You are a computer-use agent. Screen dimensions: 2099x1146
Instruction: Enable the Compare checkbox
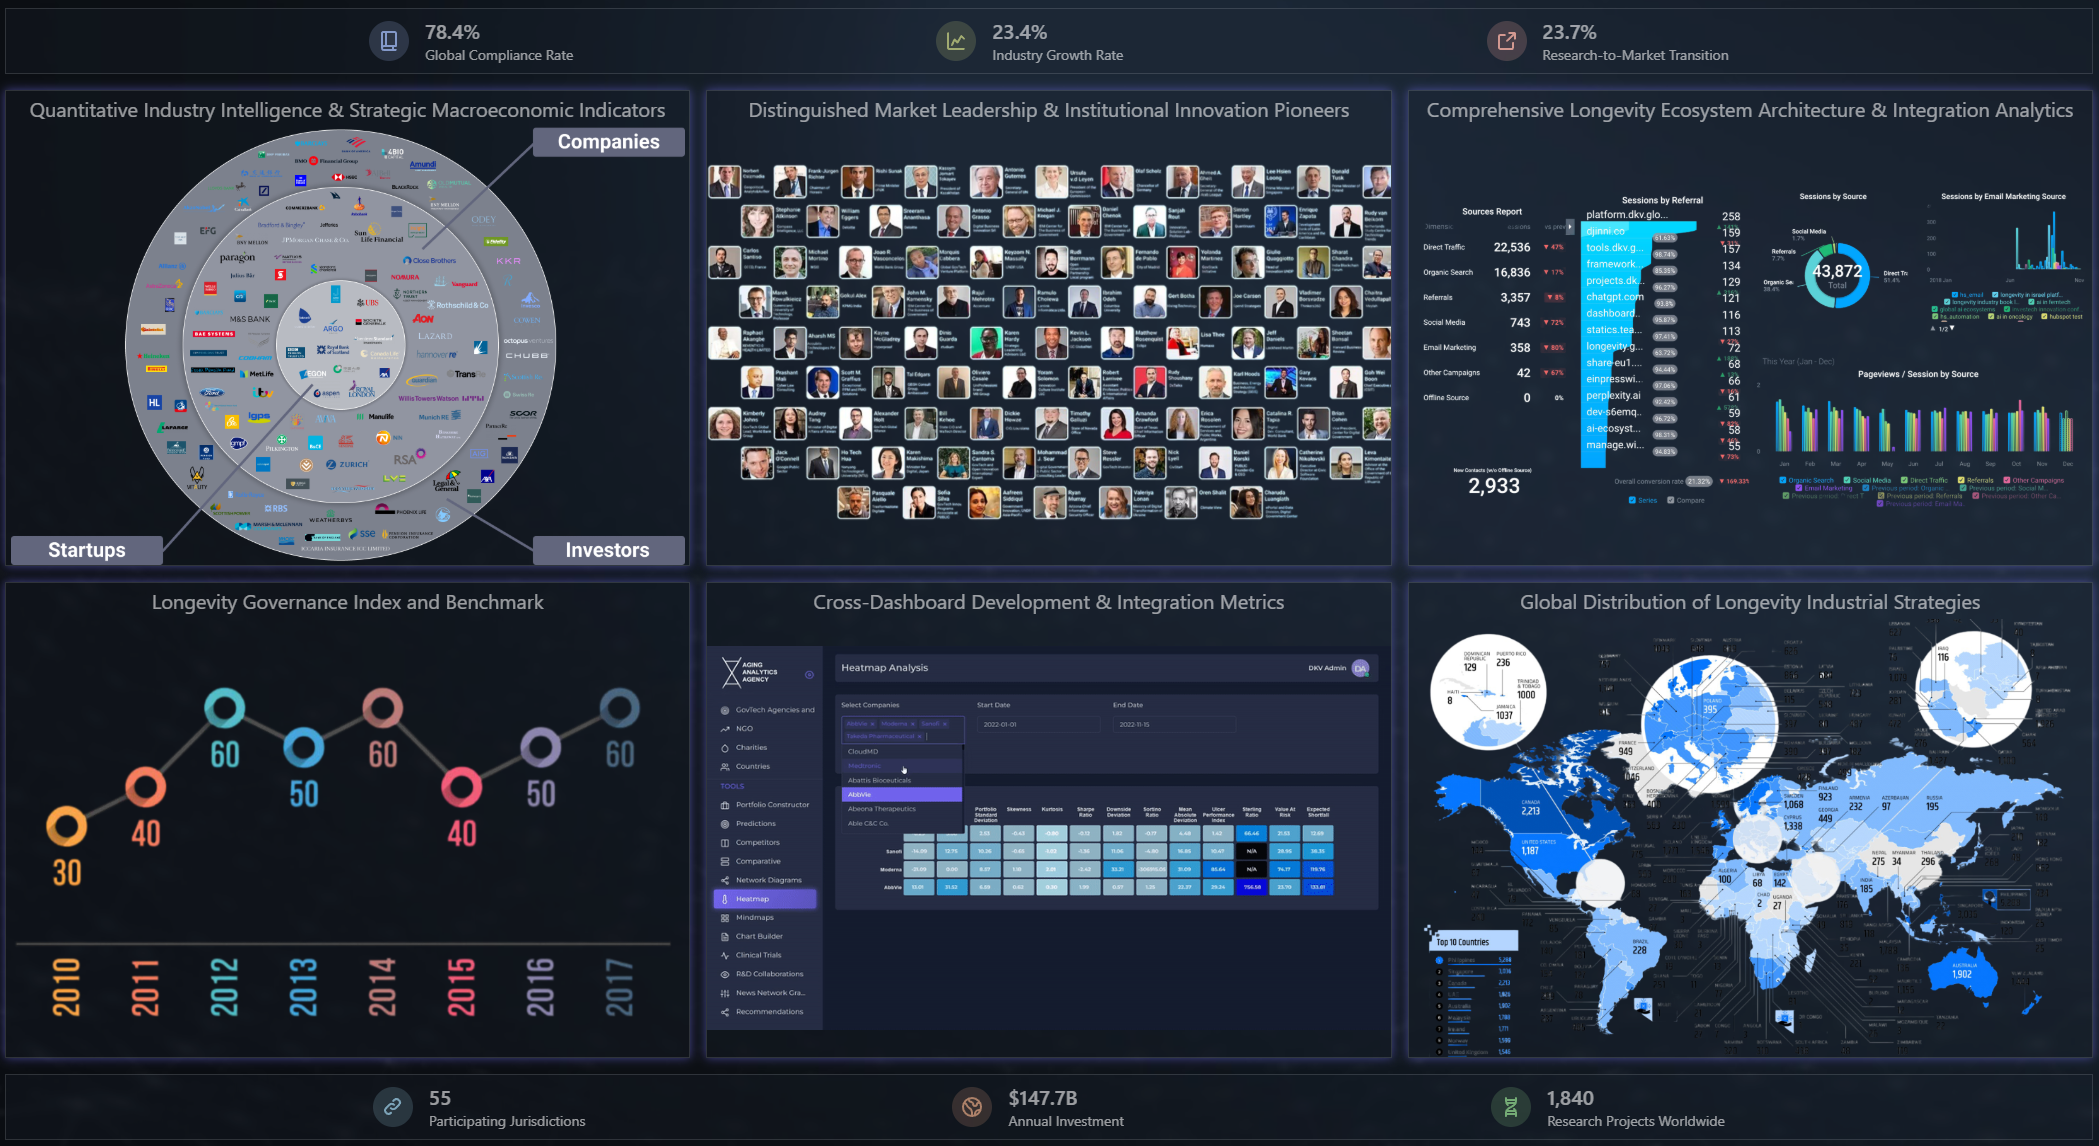(x=1671, y=500)
